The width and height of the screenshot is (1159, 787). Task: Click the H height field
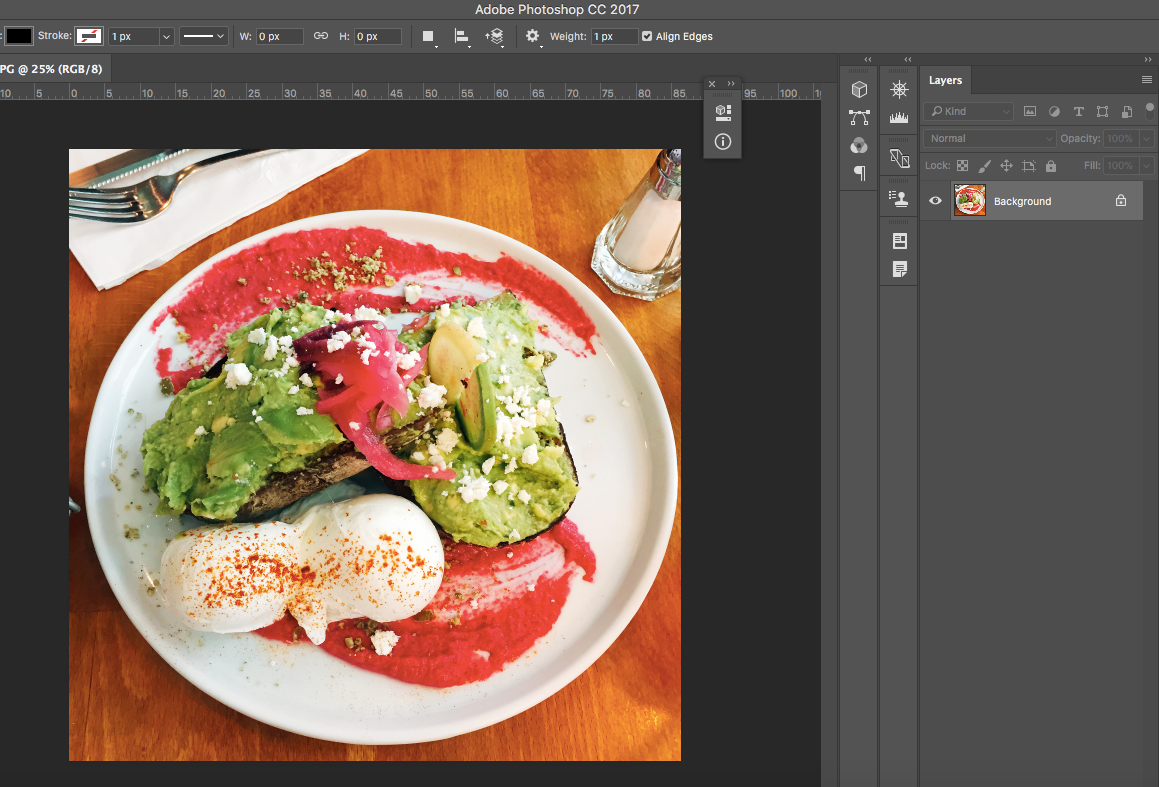[378, 36]
